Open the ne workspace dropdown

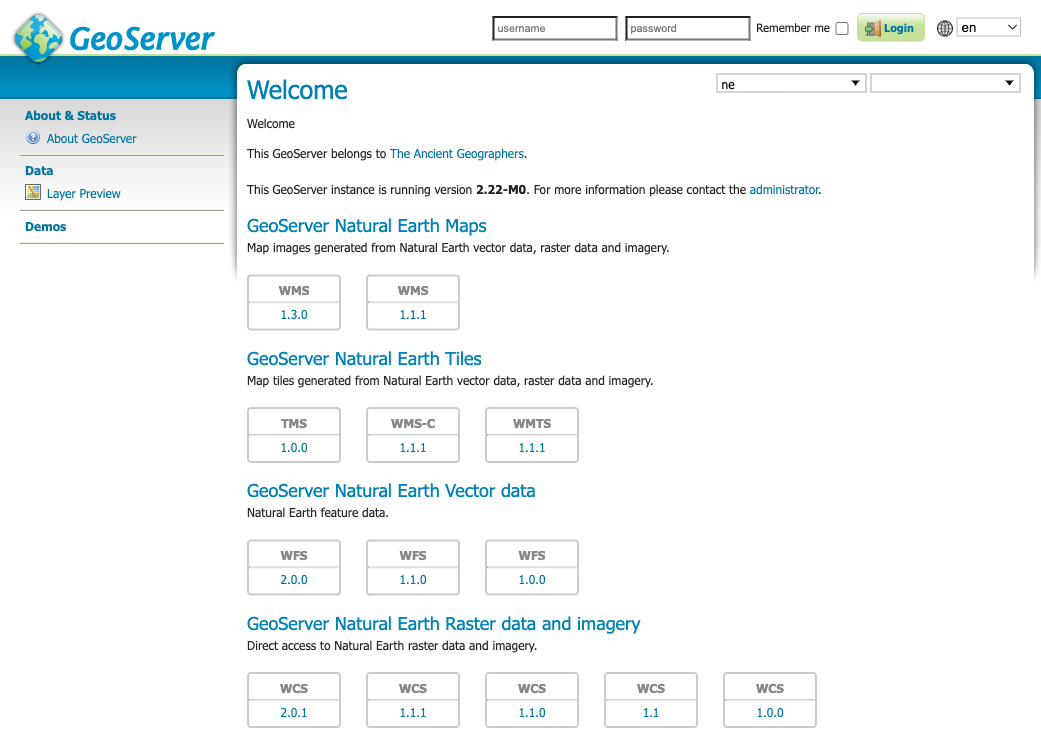(x=791, y=84)
